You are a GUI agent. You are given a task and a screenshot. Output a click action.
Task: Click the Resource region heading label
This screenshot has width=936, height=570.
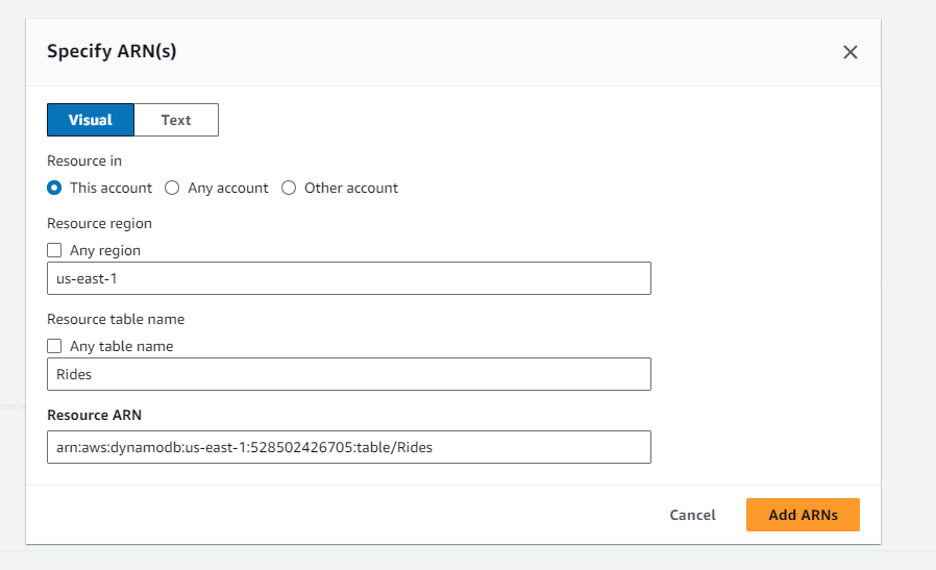[99, 223]
